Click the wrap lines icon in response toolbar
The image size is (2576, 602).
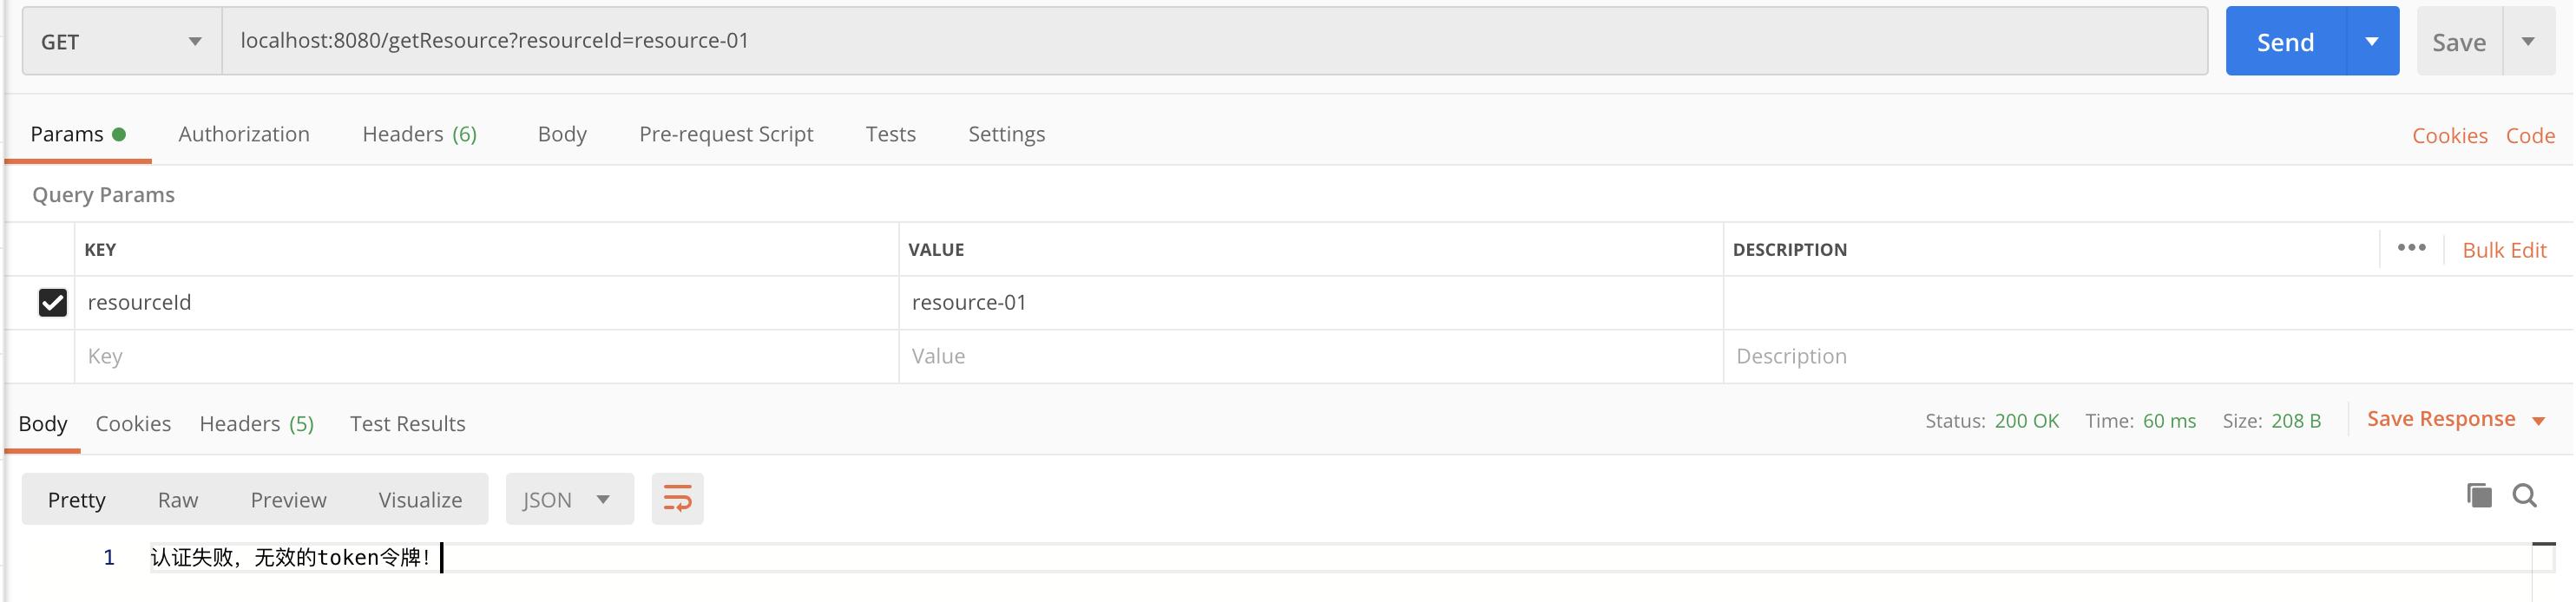[677, 498]
